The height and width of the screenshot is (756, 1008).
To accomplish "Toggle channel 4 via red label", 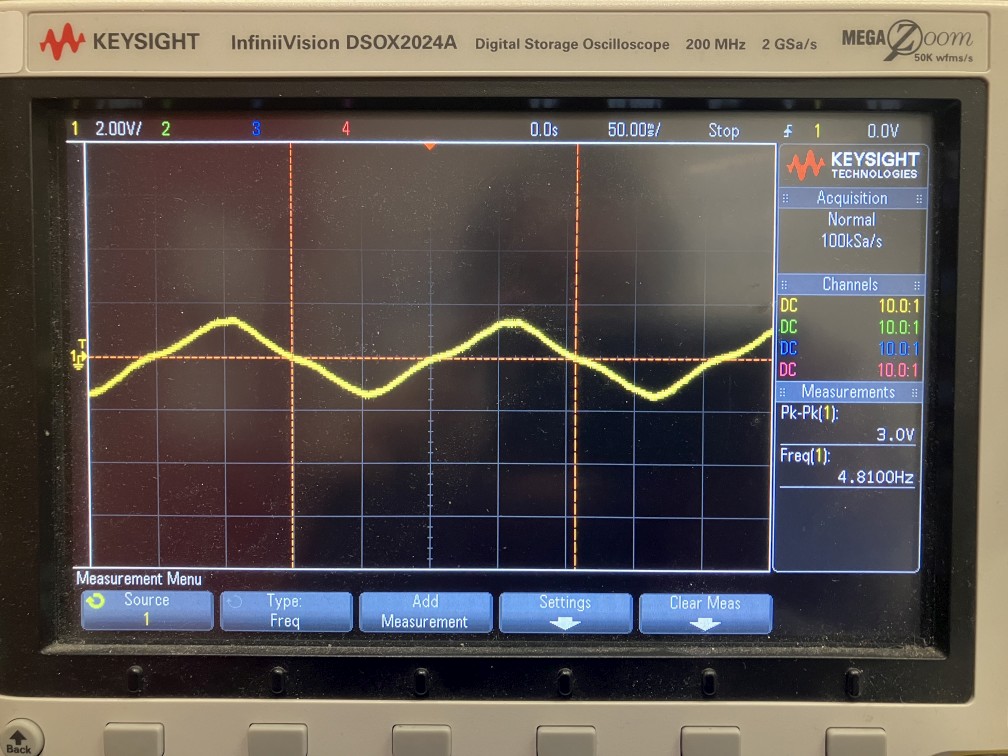I will [x=345, y=129].
